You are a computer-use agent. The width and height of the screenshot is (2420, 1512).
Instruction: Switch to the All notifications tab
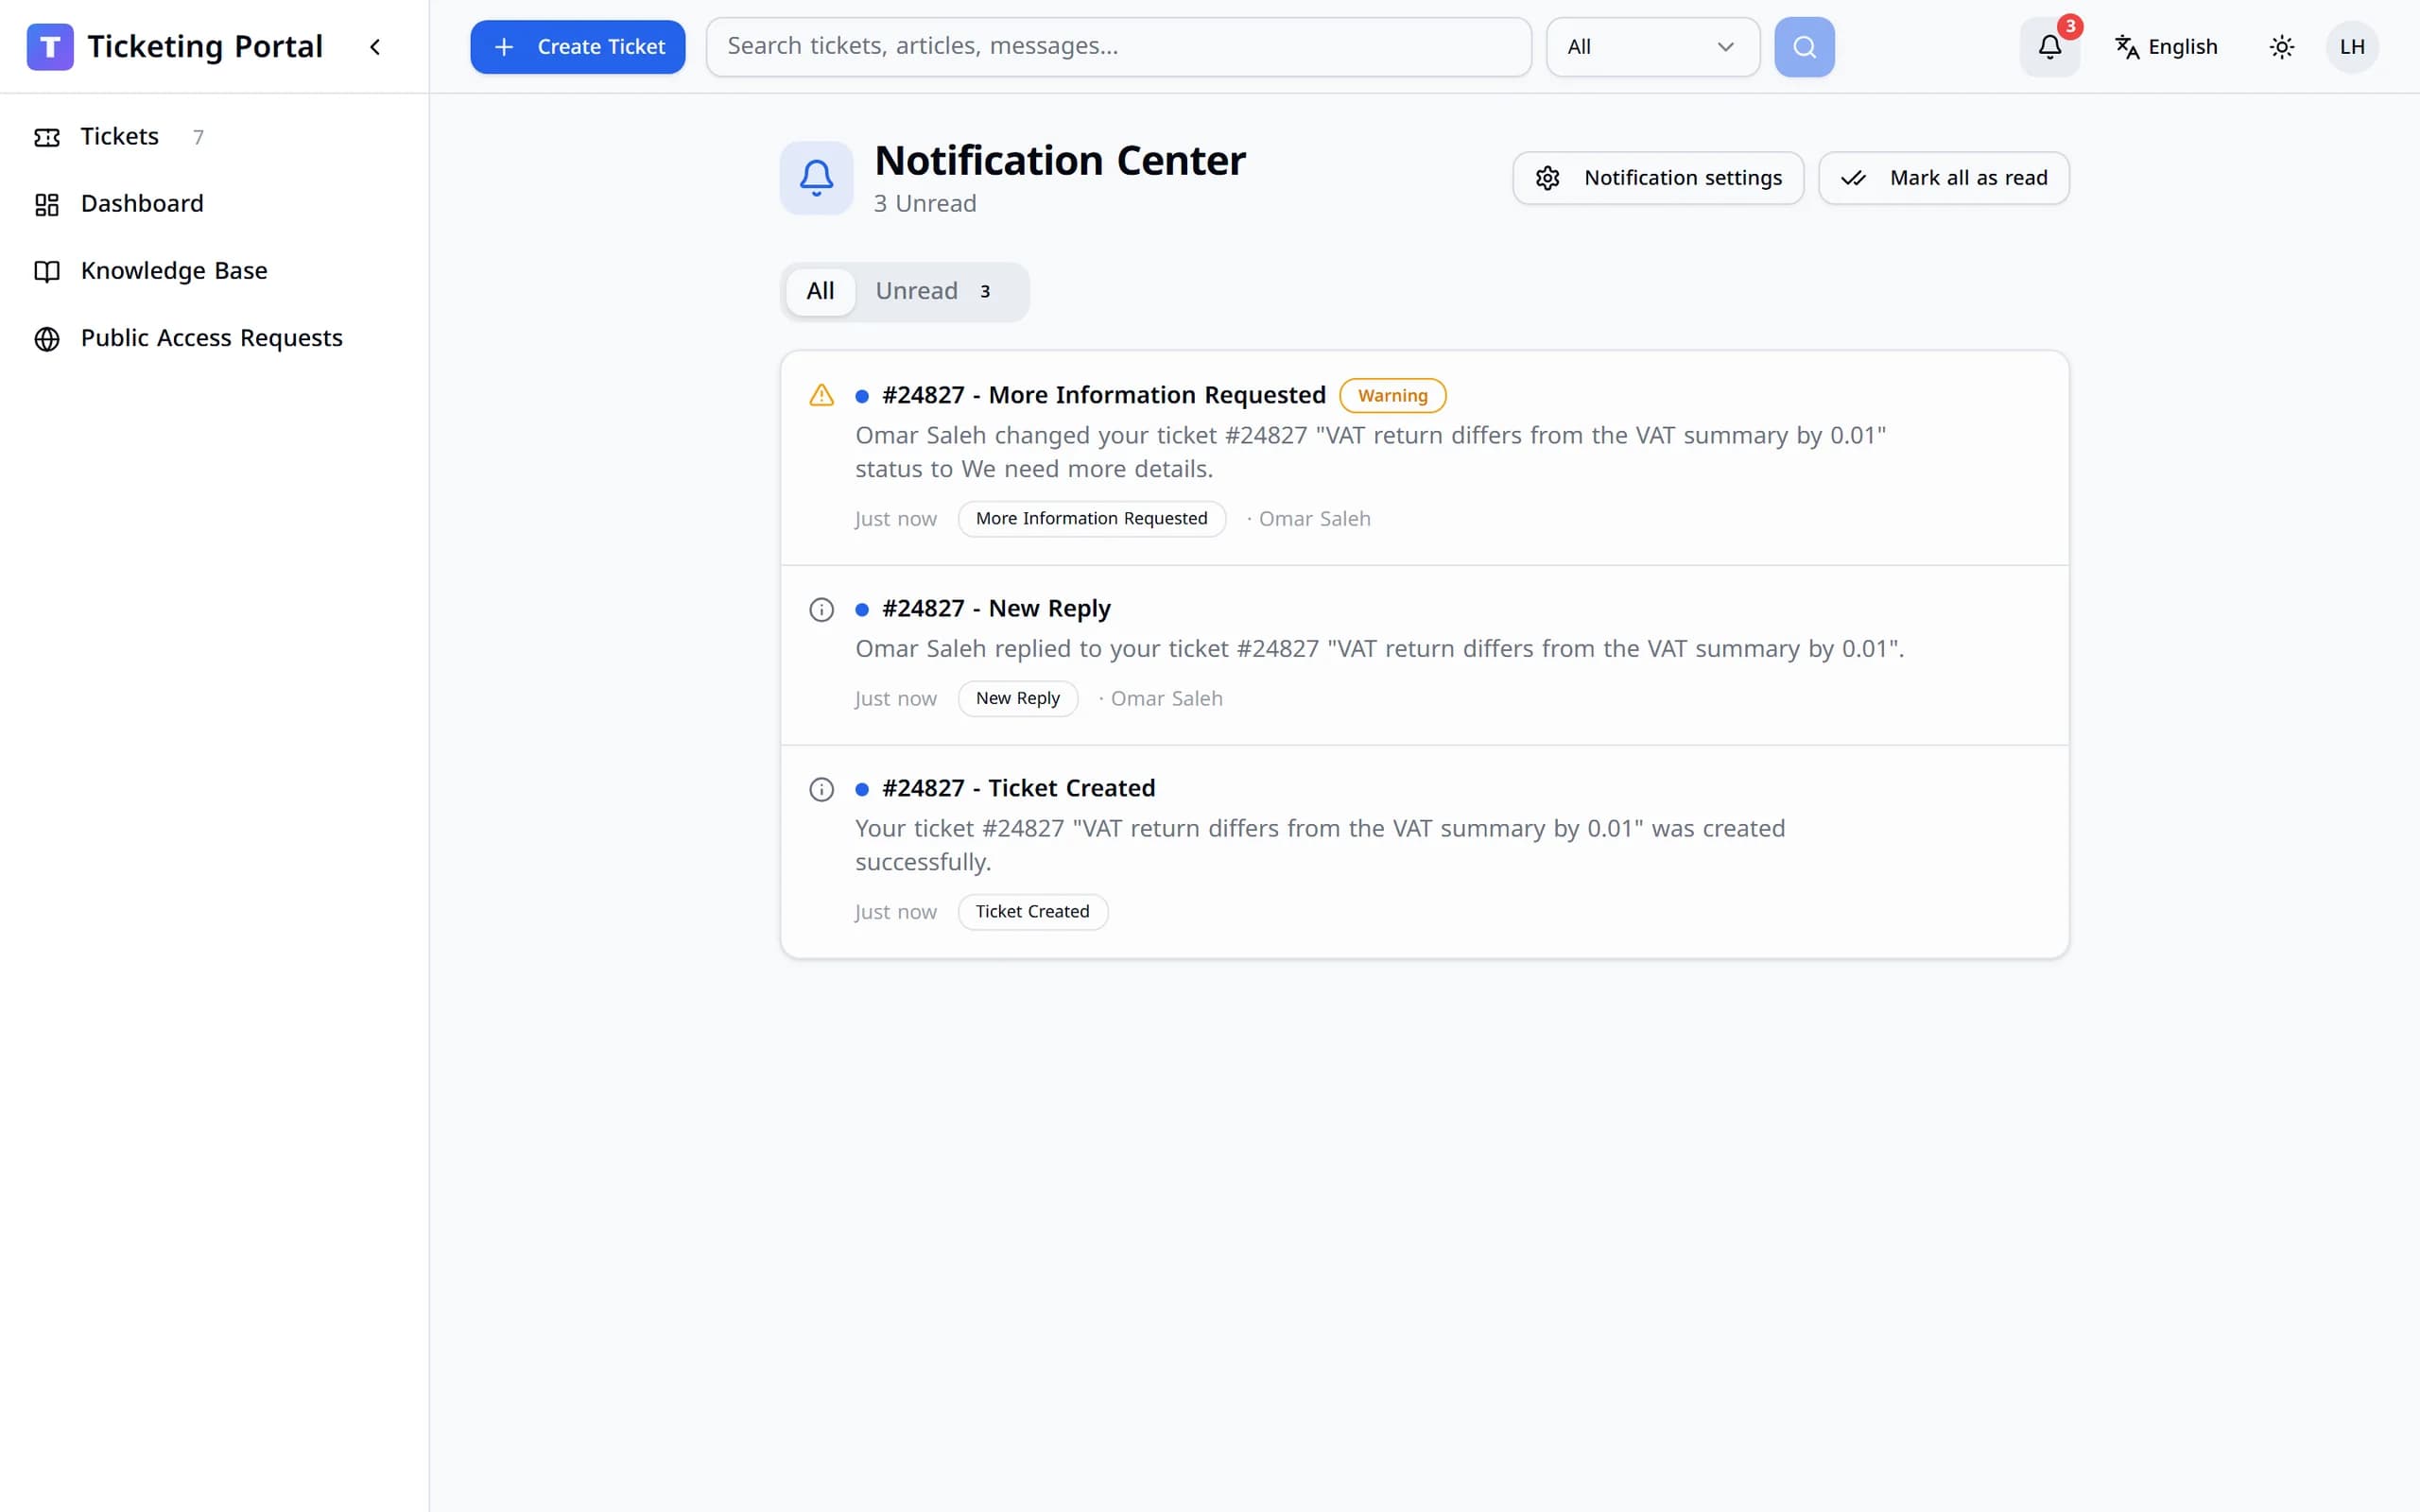click(x=820, y=291)
